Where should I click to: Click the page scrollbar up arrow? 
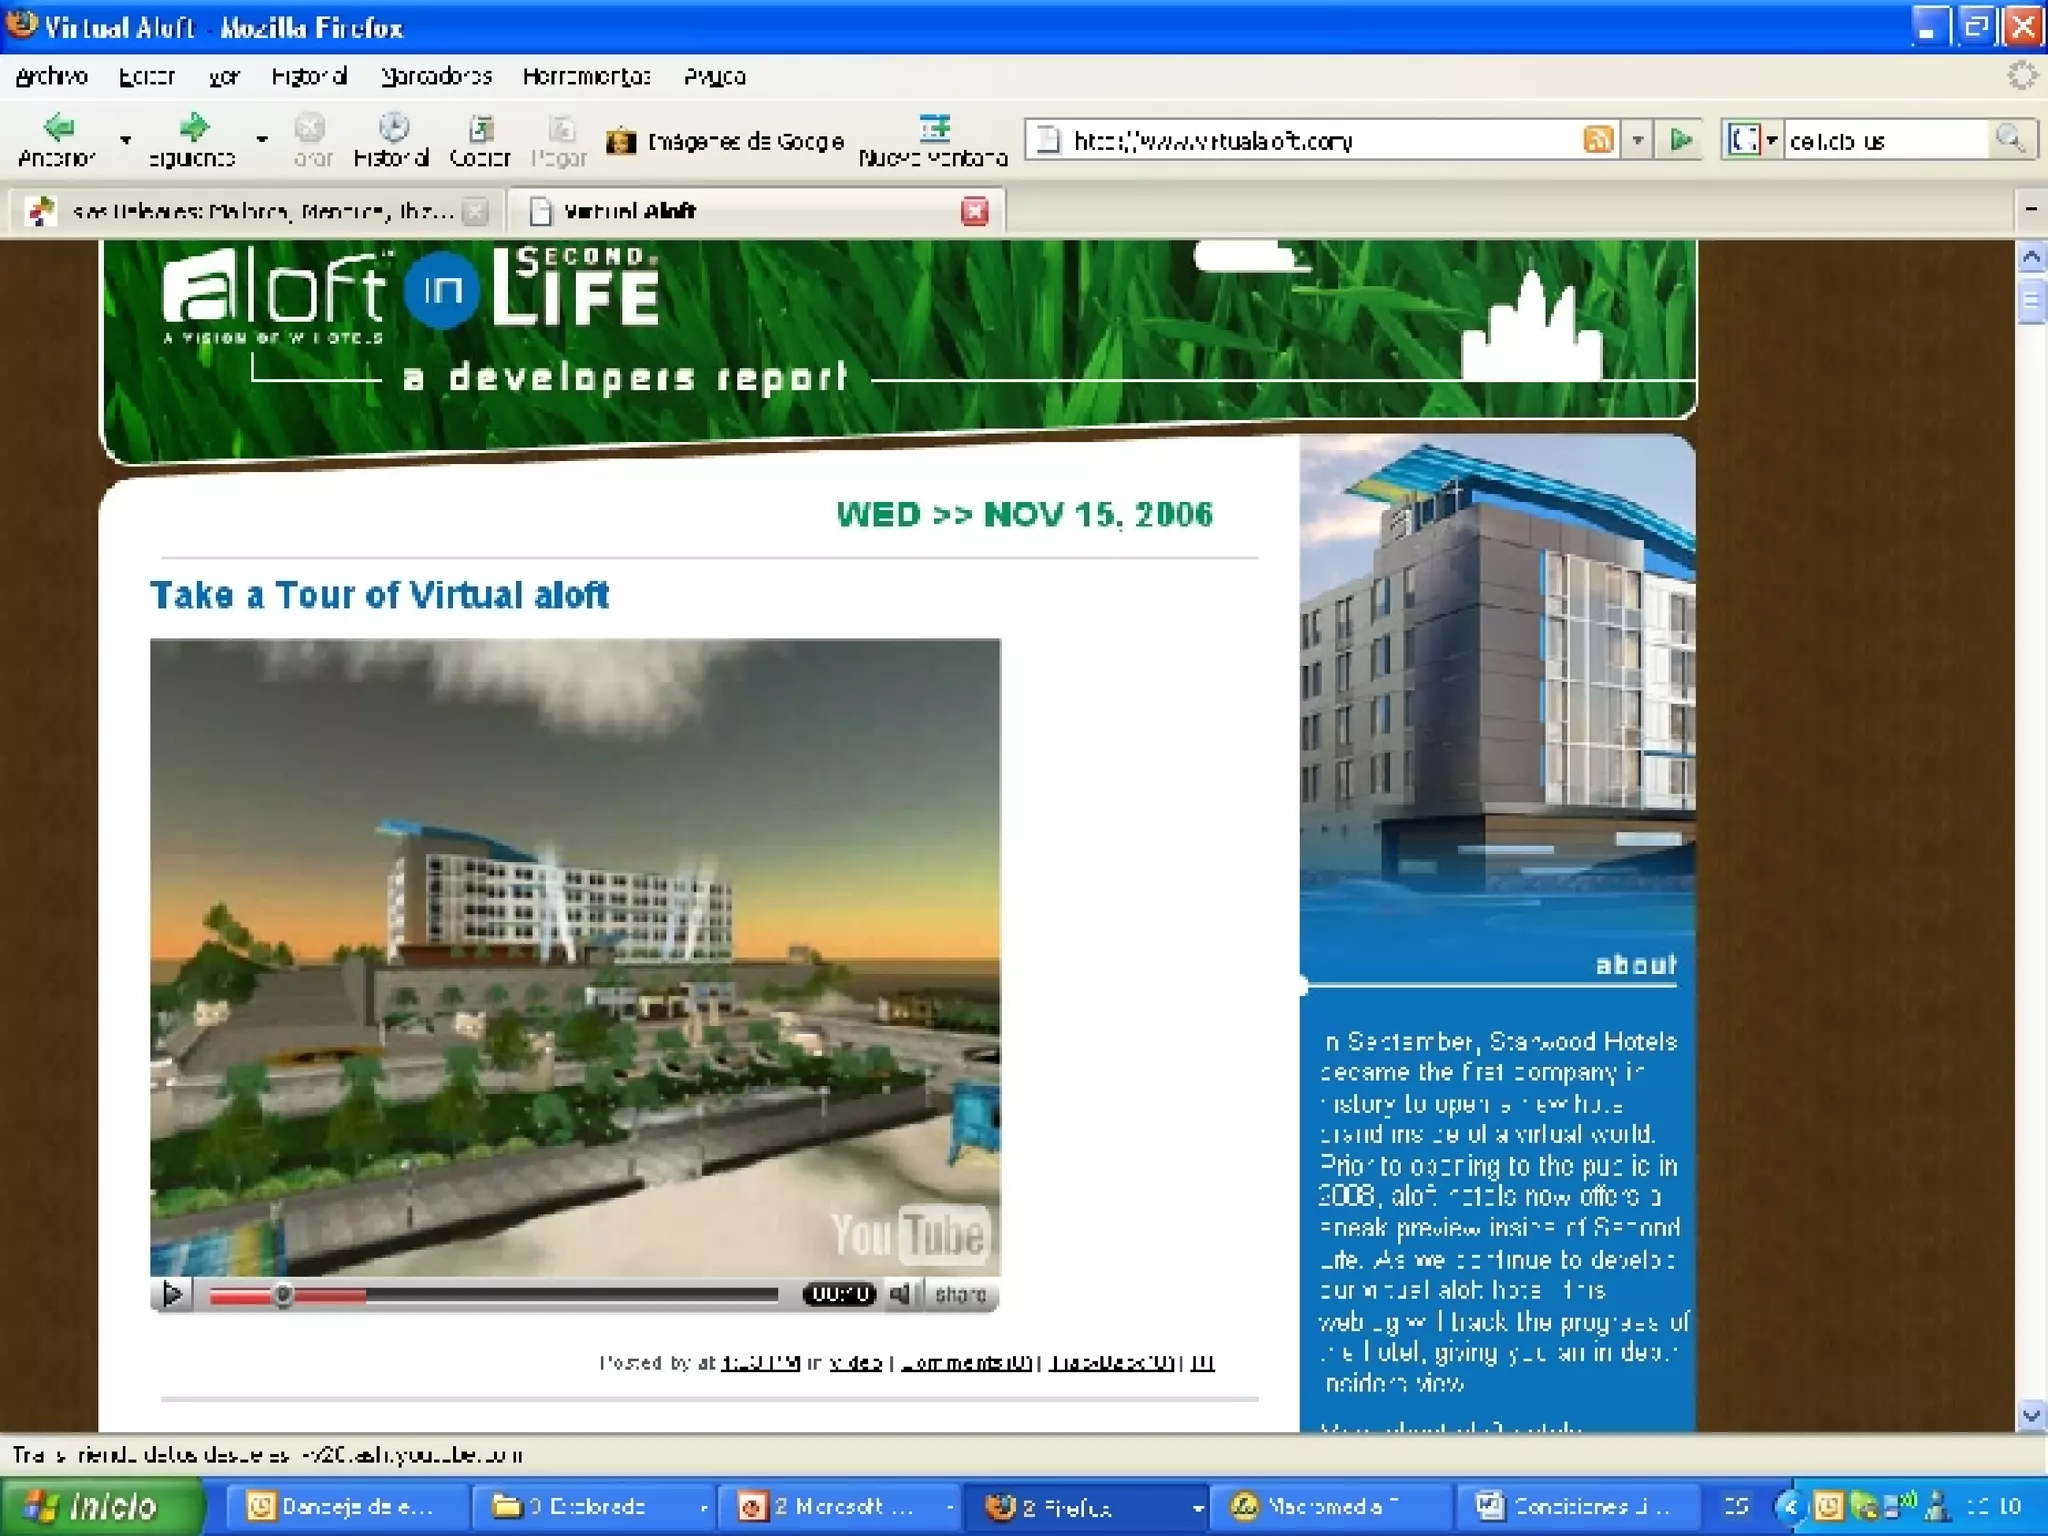2031,259
